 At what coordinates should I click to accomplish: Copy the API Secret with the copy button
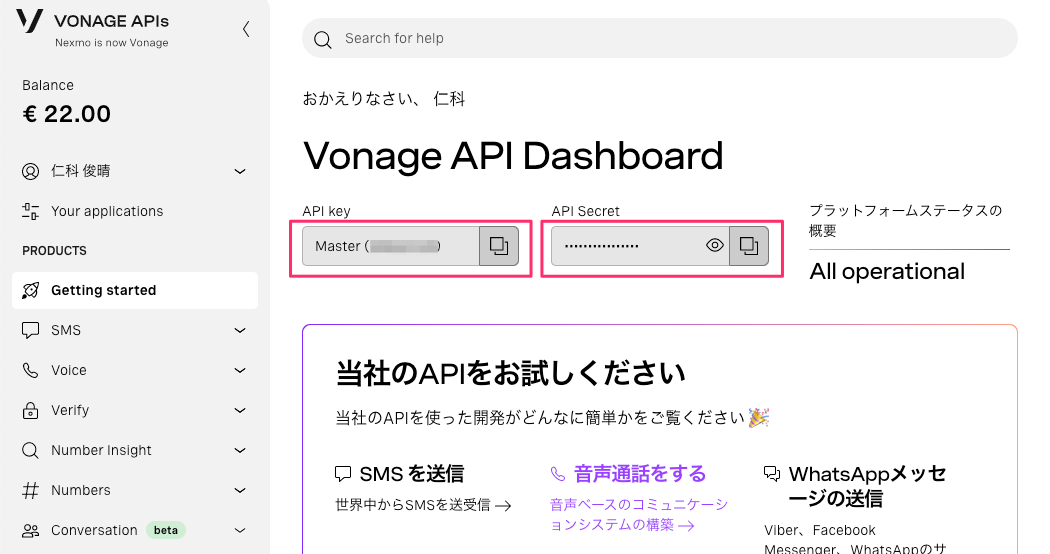749,246
